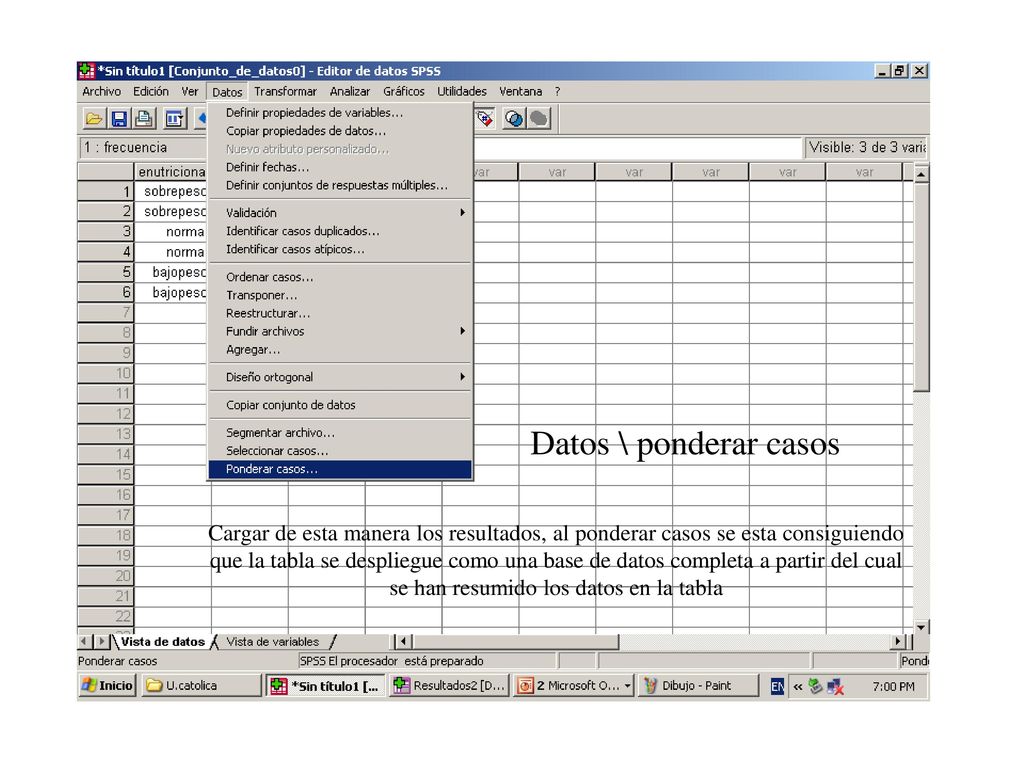Screen dimensions: 1024x768
Task: Open the Ver menu
Action: tap(189, 91)
